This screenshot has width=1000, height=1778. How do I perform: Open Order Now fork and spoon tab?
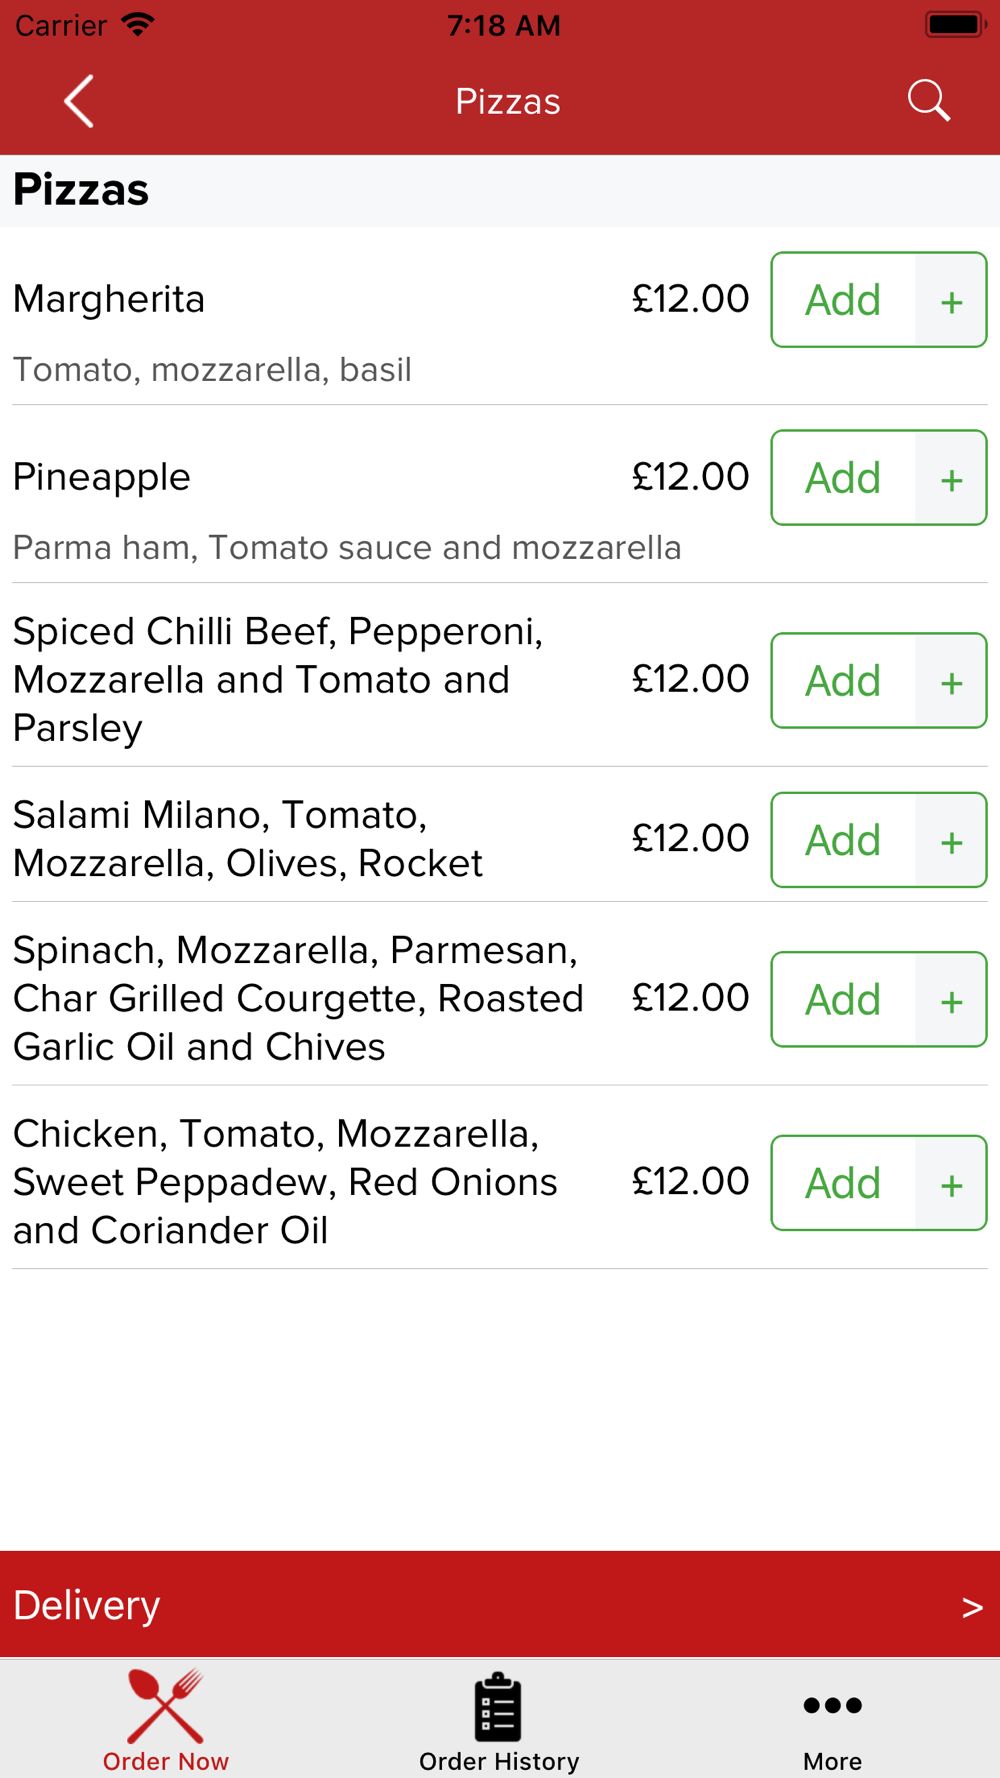tap(166, 1721)
